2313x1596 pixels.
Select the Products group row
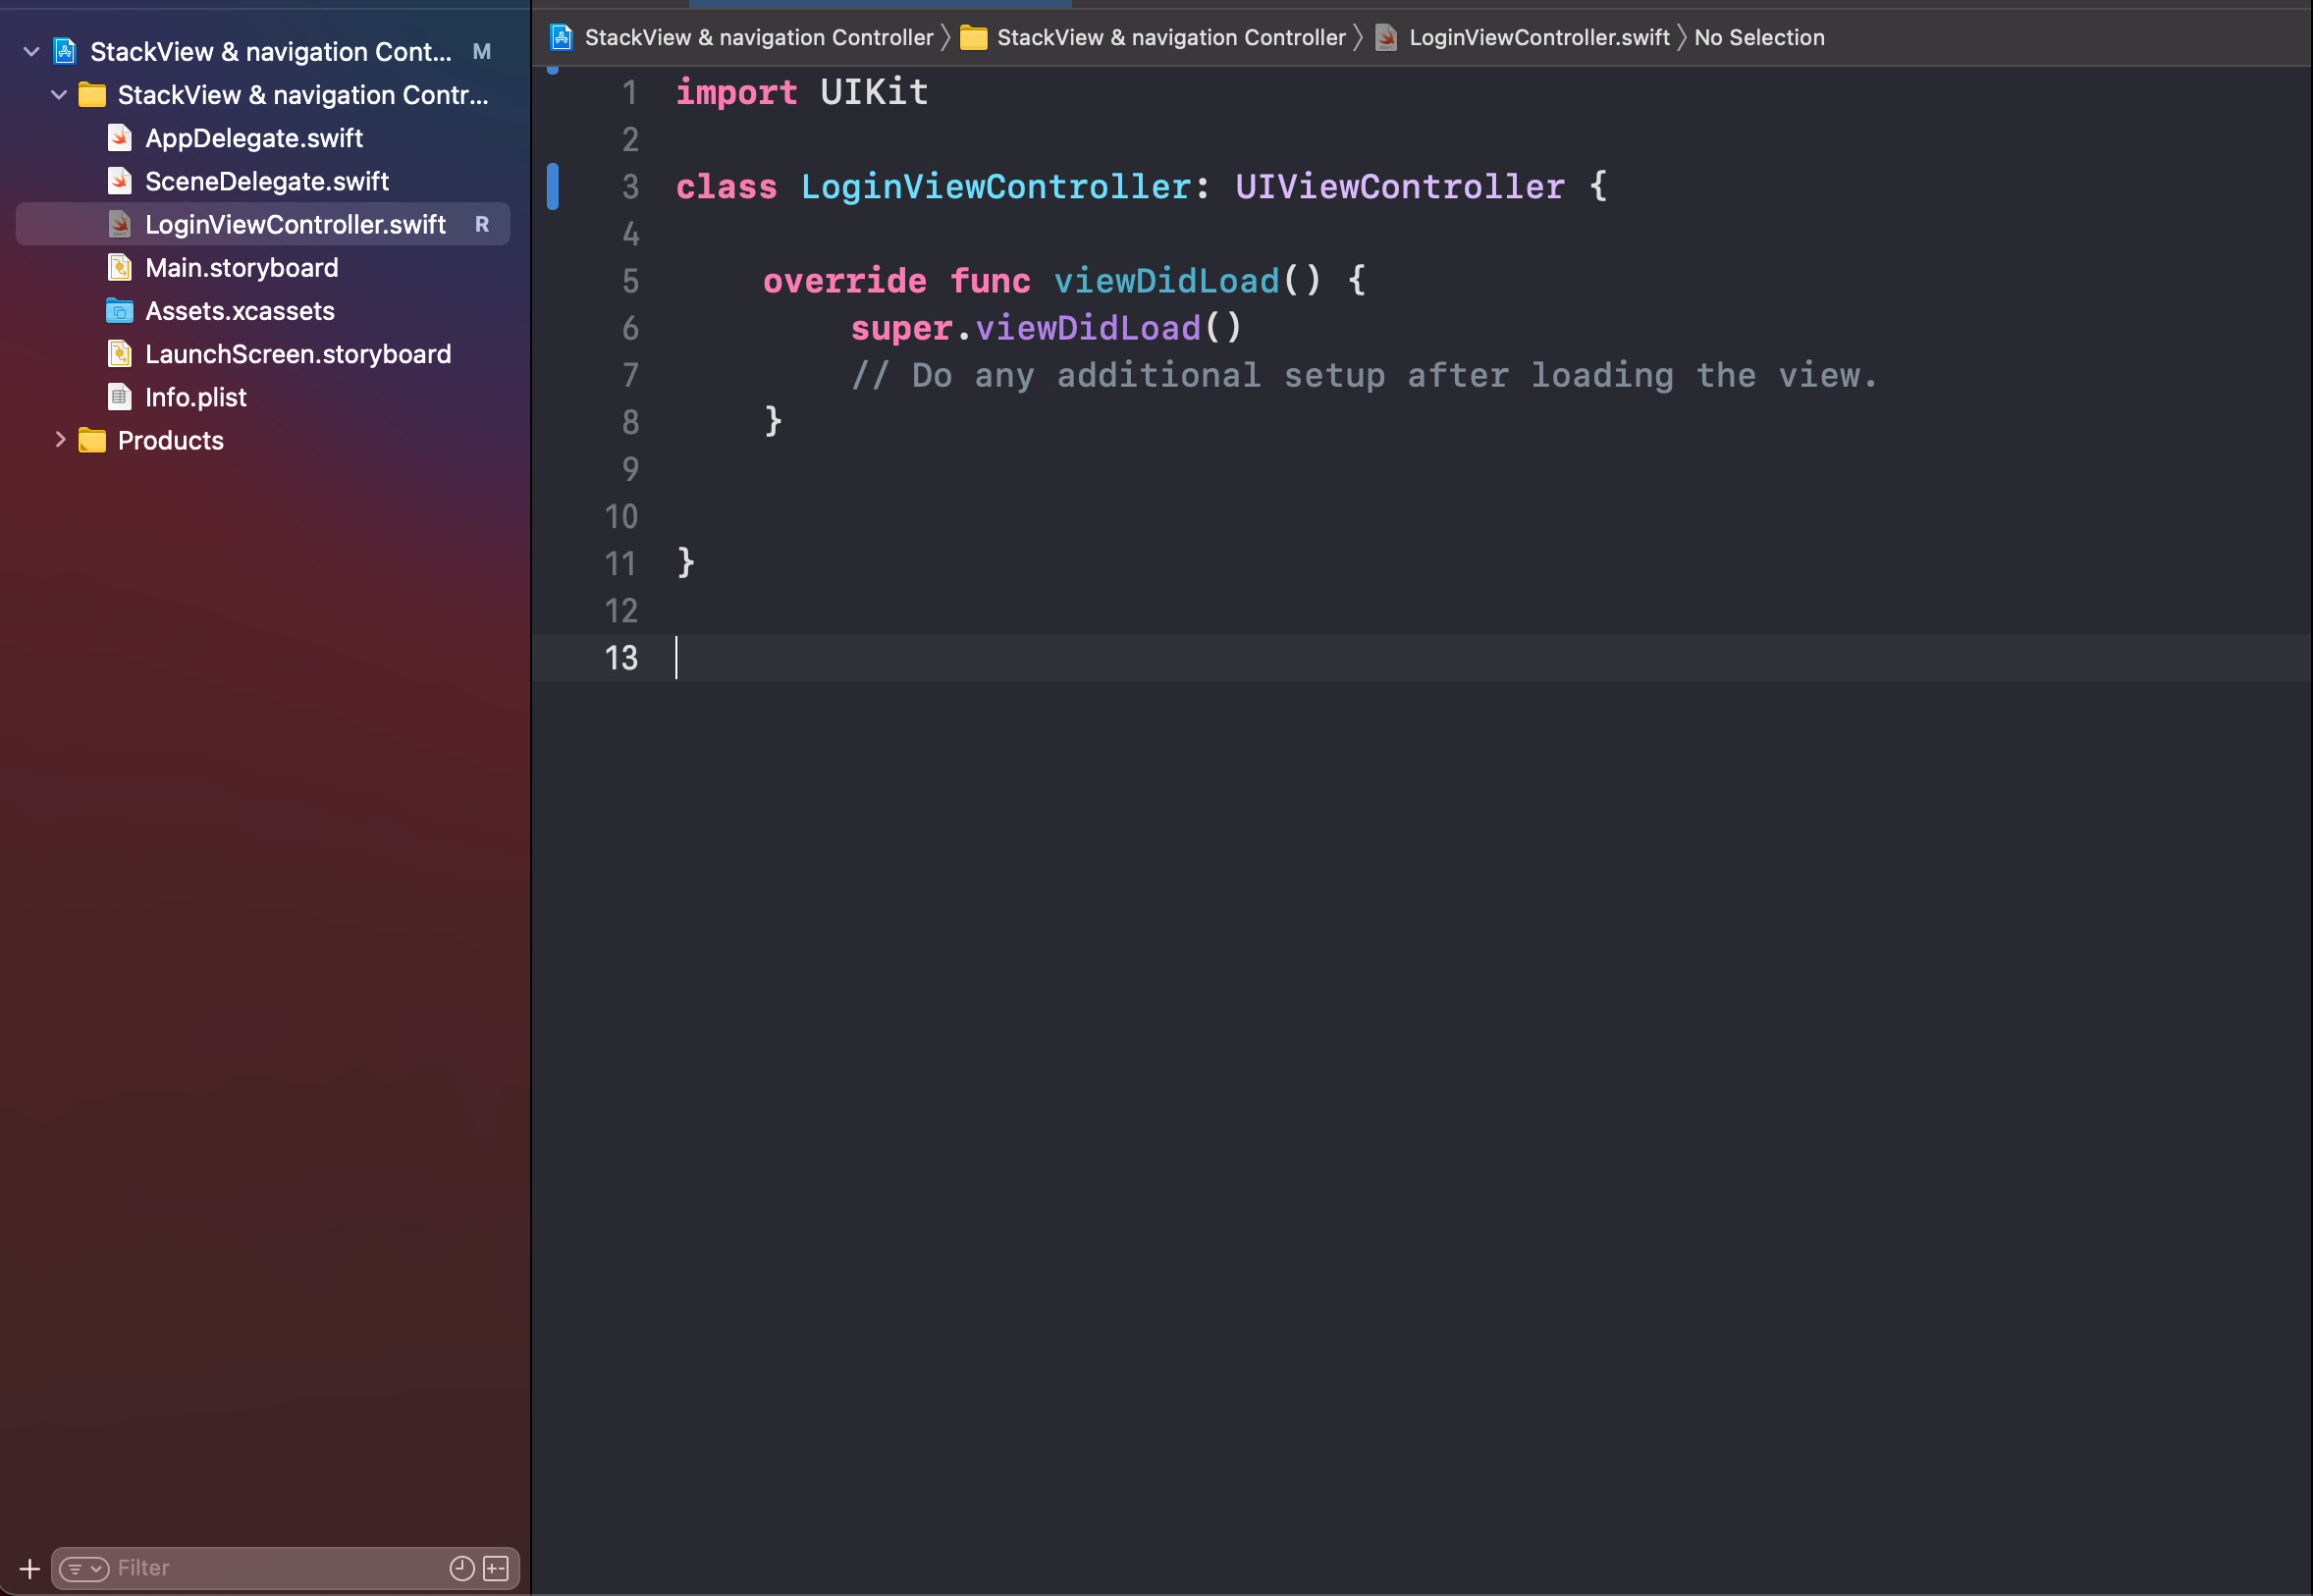coord(171,440)
